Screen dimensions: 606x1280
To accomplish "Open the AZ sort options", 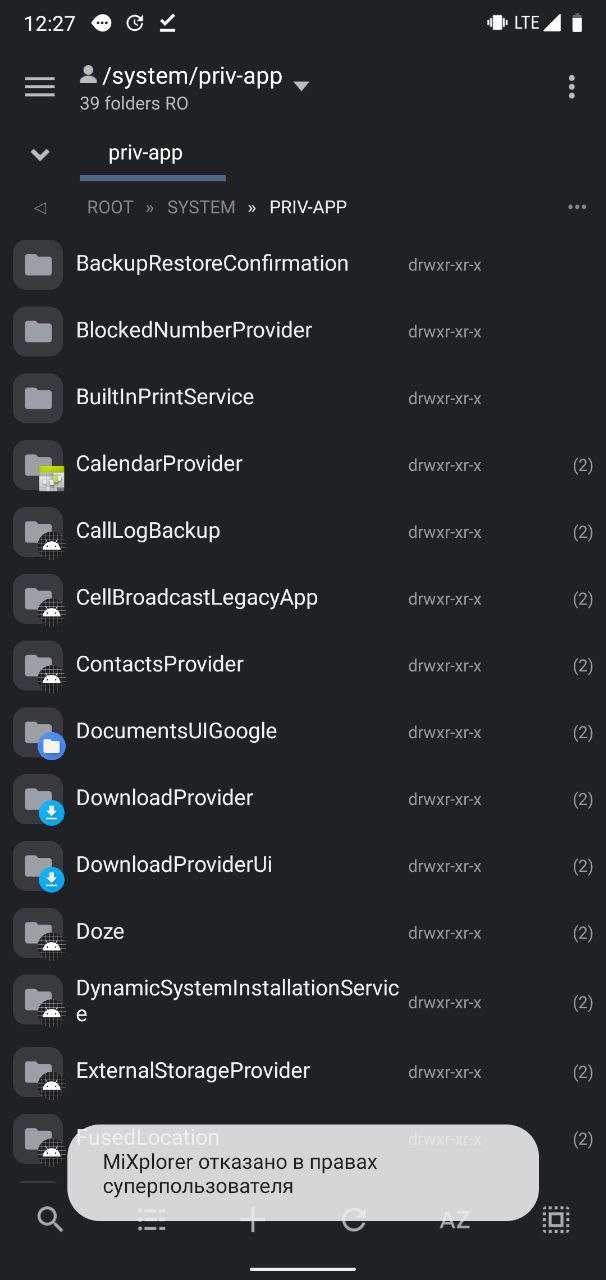I will point(455,1219).
